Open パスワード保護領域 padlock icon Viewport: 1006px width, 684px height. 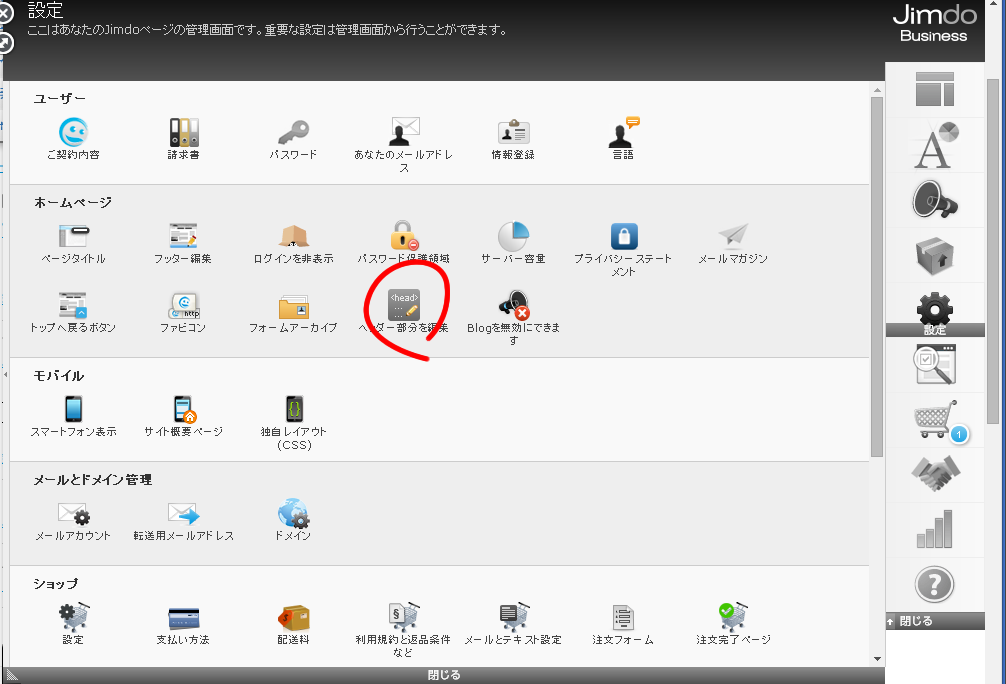tap(404, 236)
